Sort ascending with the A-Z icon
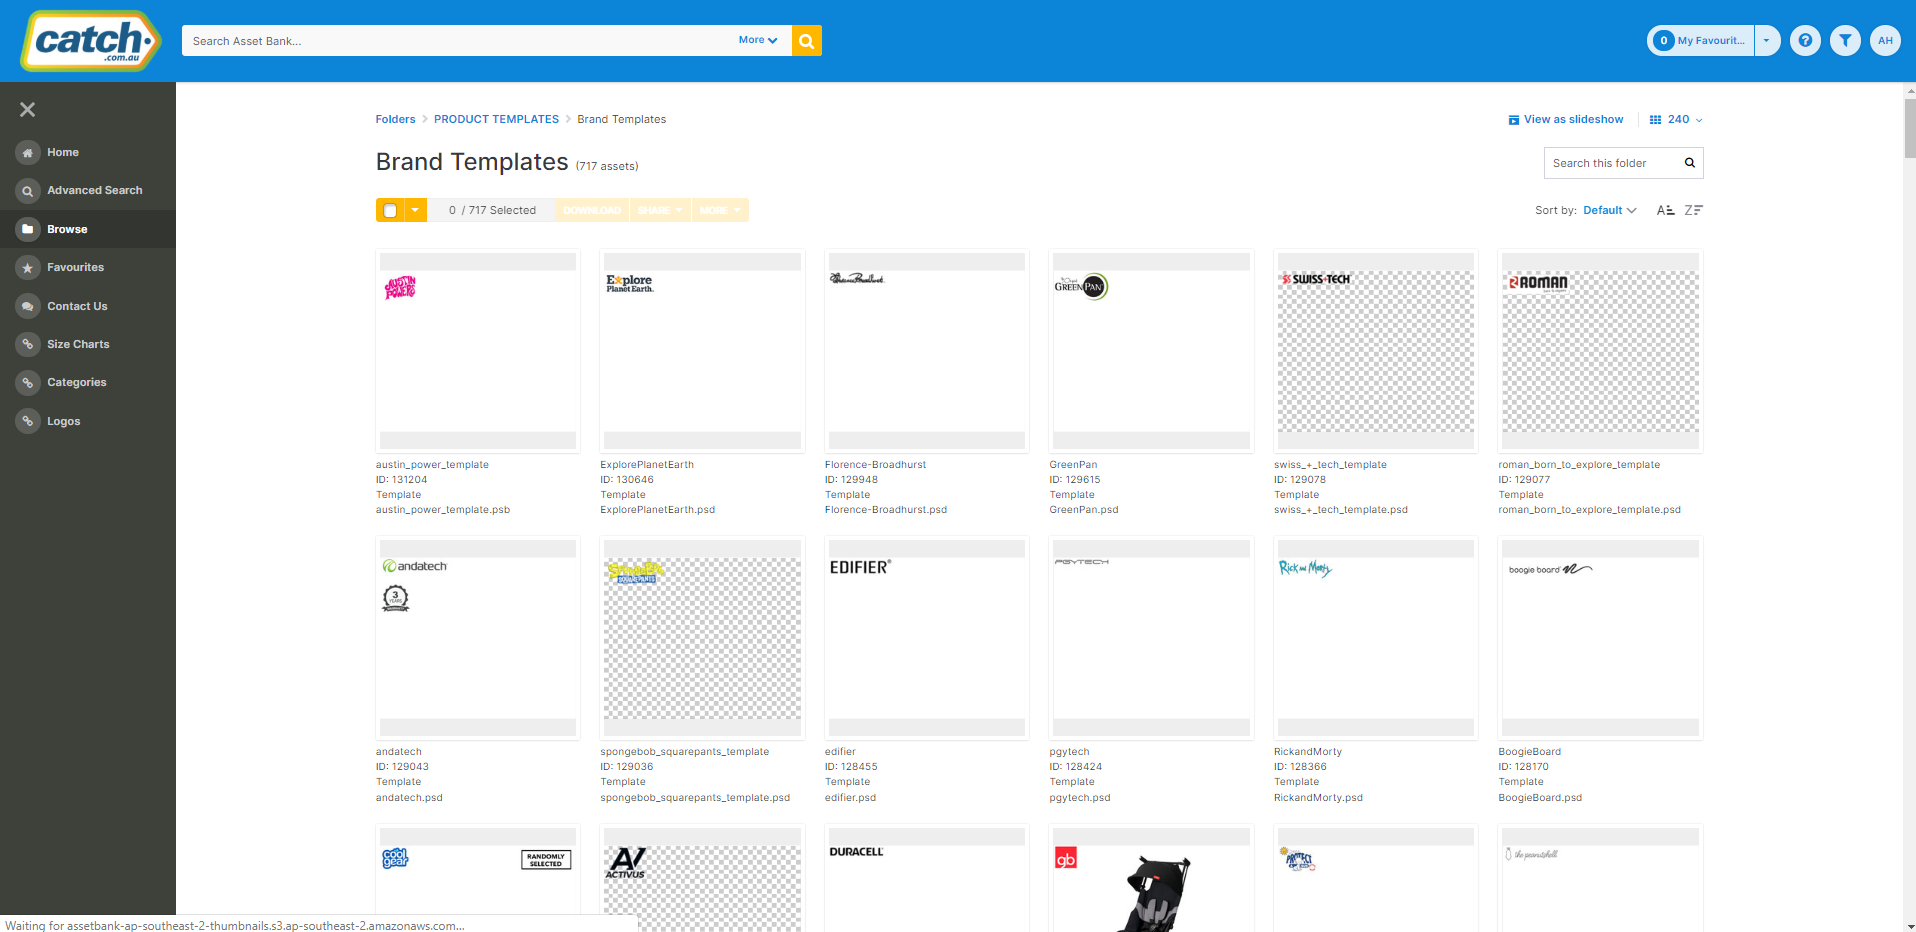1916x932 pixels. tap(1665, 210)
